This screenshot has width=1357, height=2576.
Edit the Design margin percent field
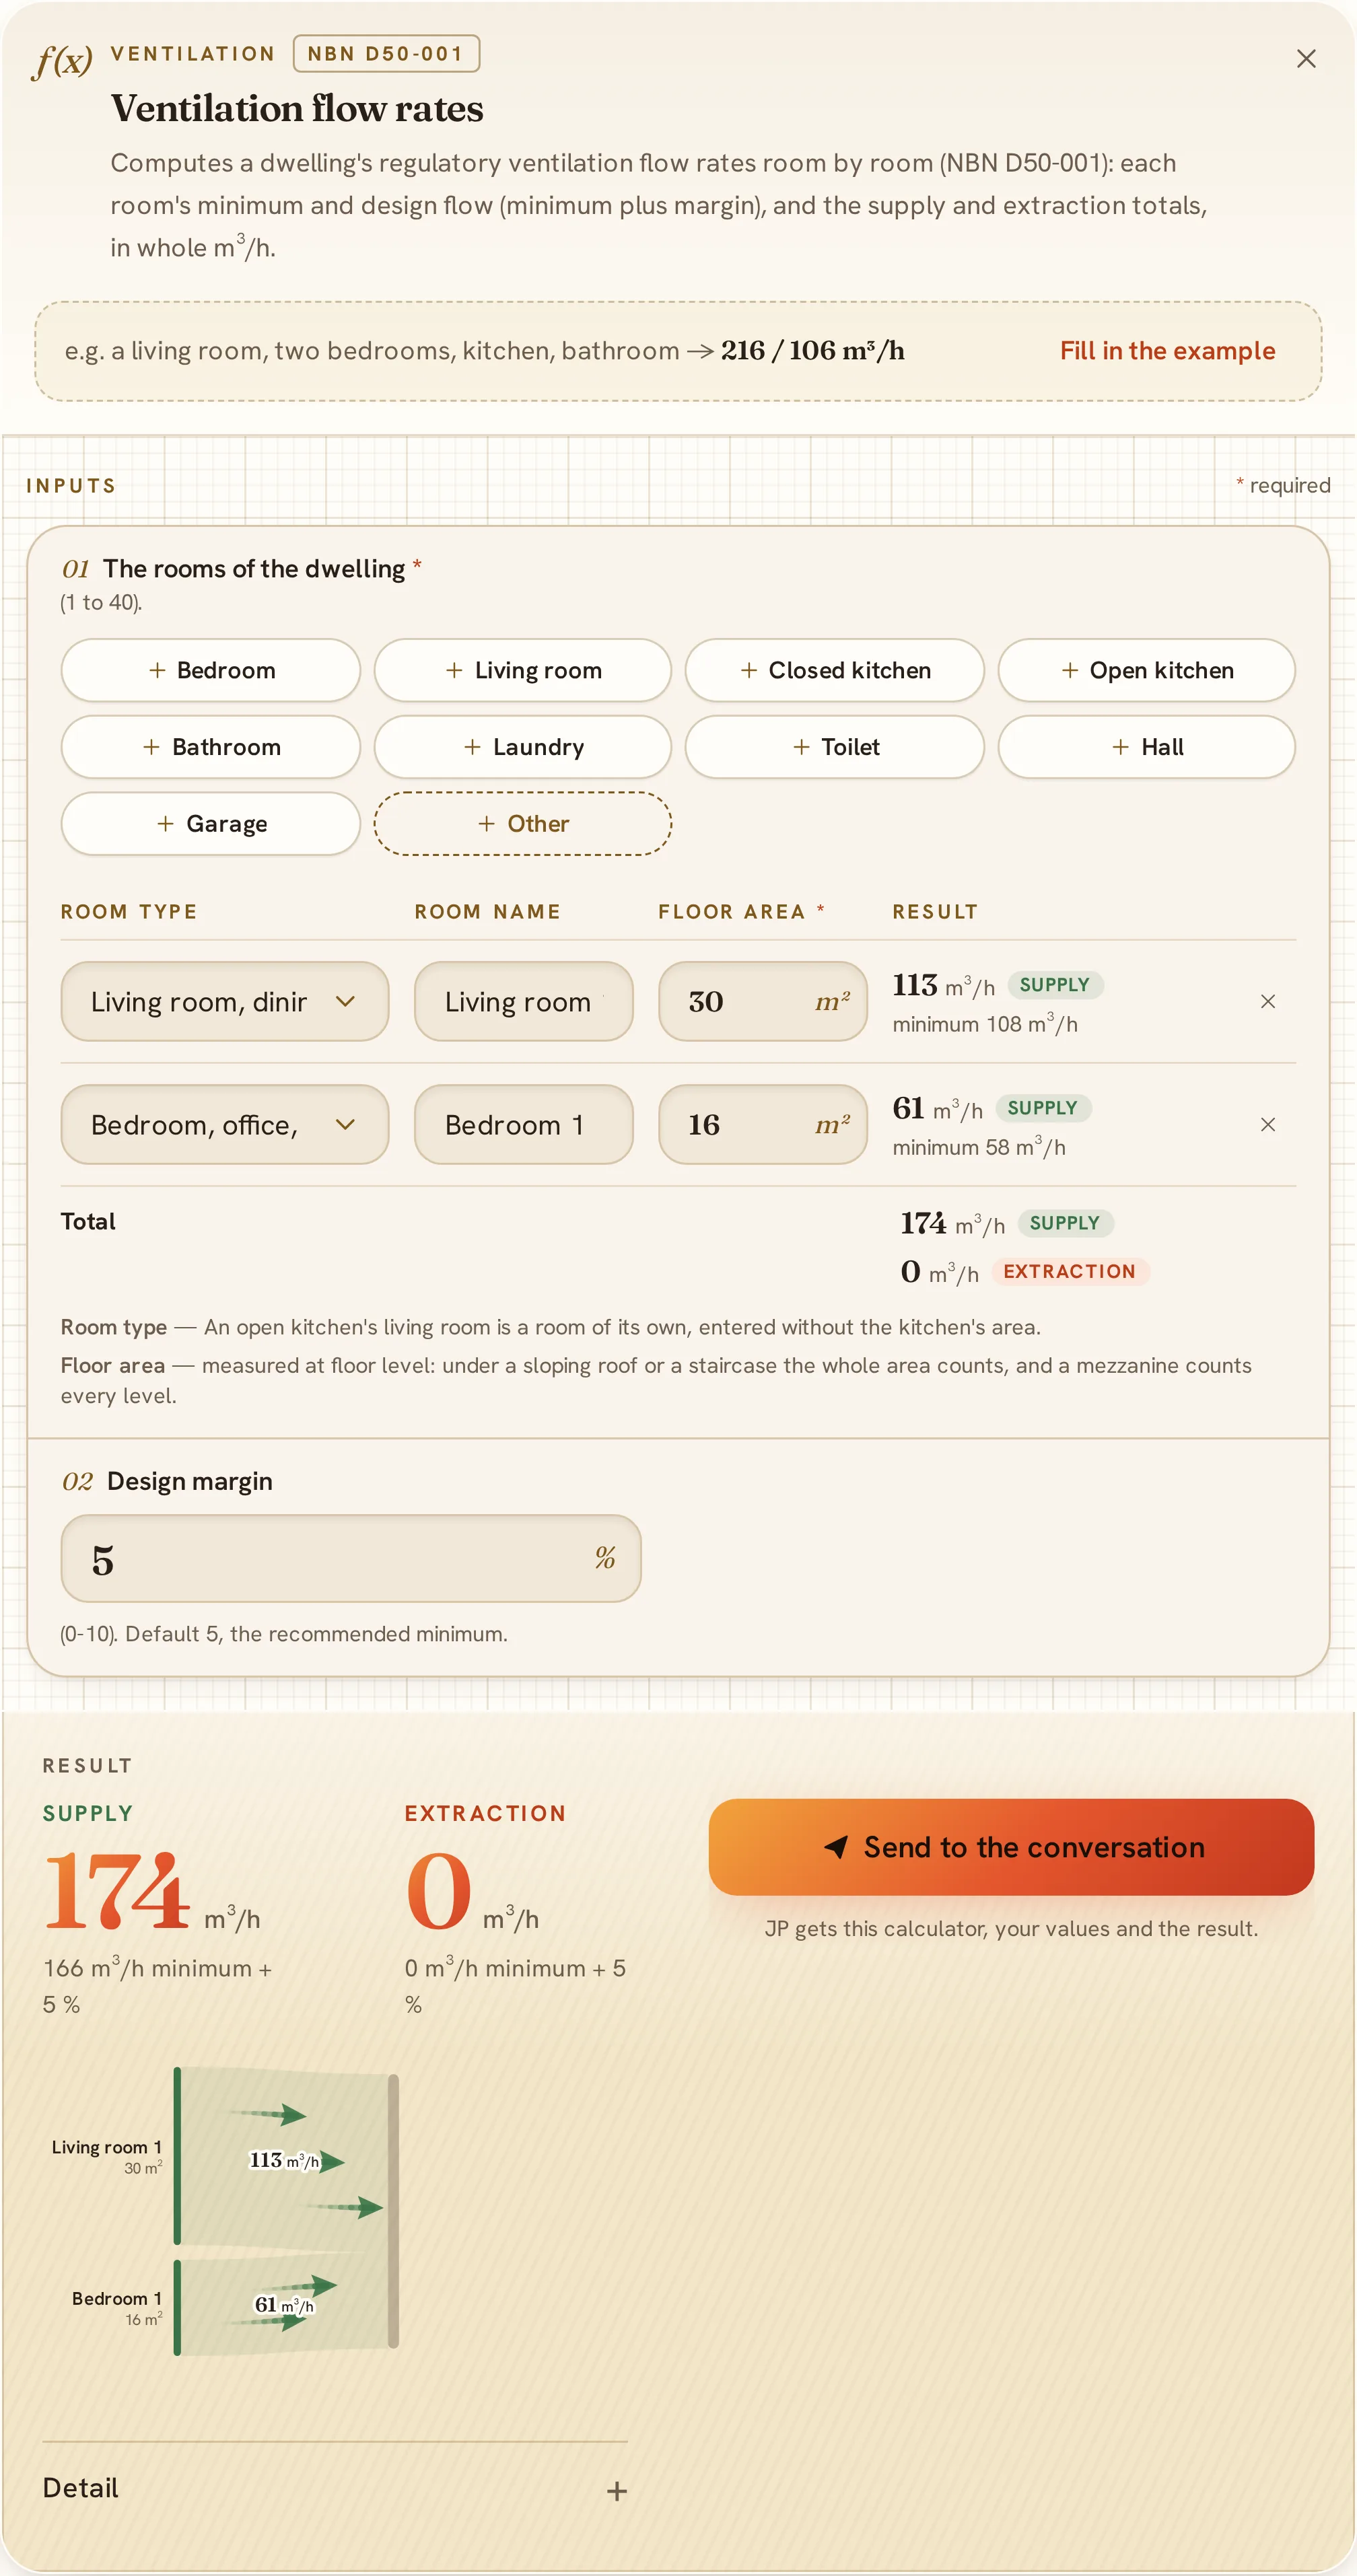(351, 1558)
